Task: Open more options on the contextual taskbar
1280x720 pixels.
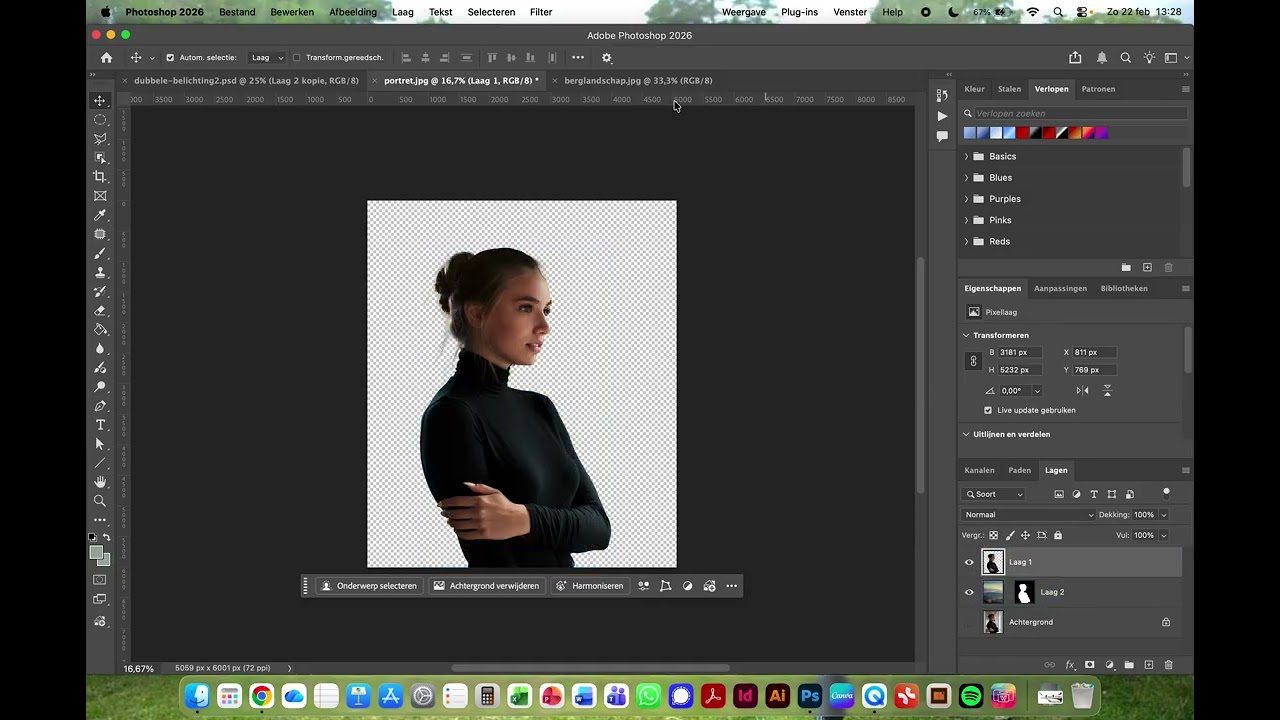Action: [x=731, y=586]
